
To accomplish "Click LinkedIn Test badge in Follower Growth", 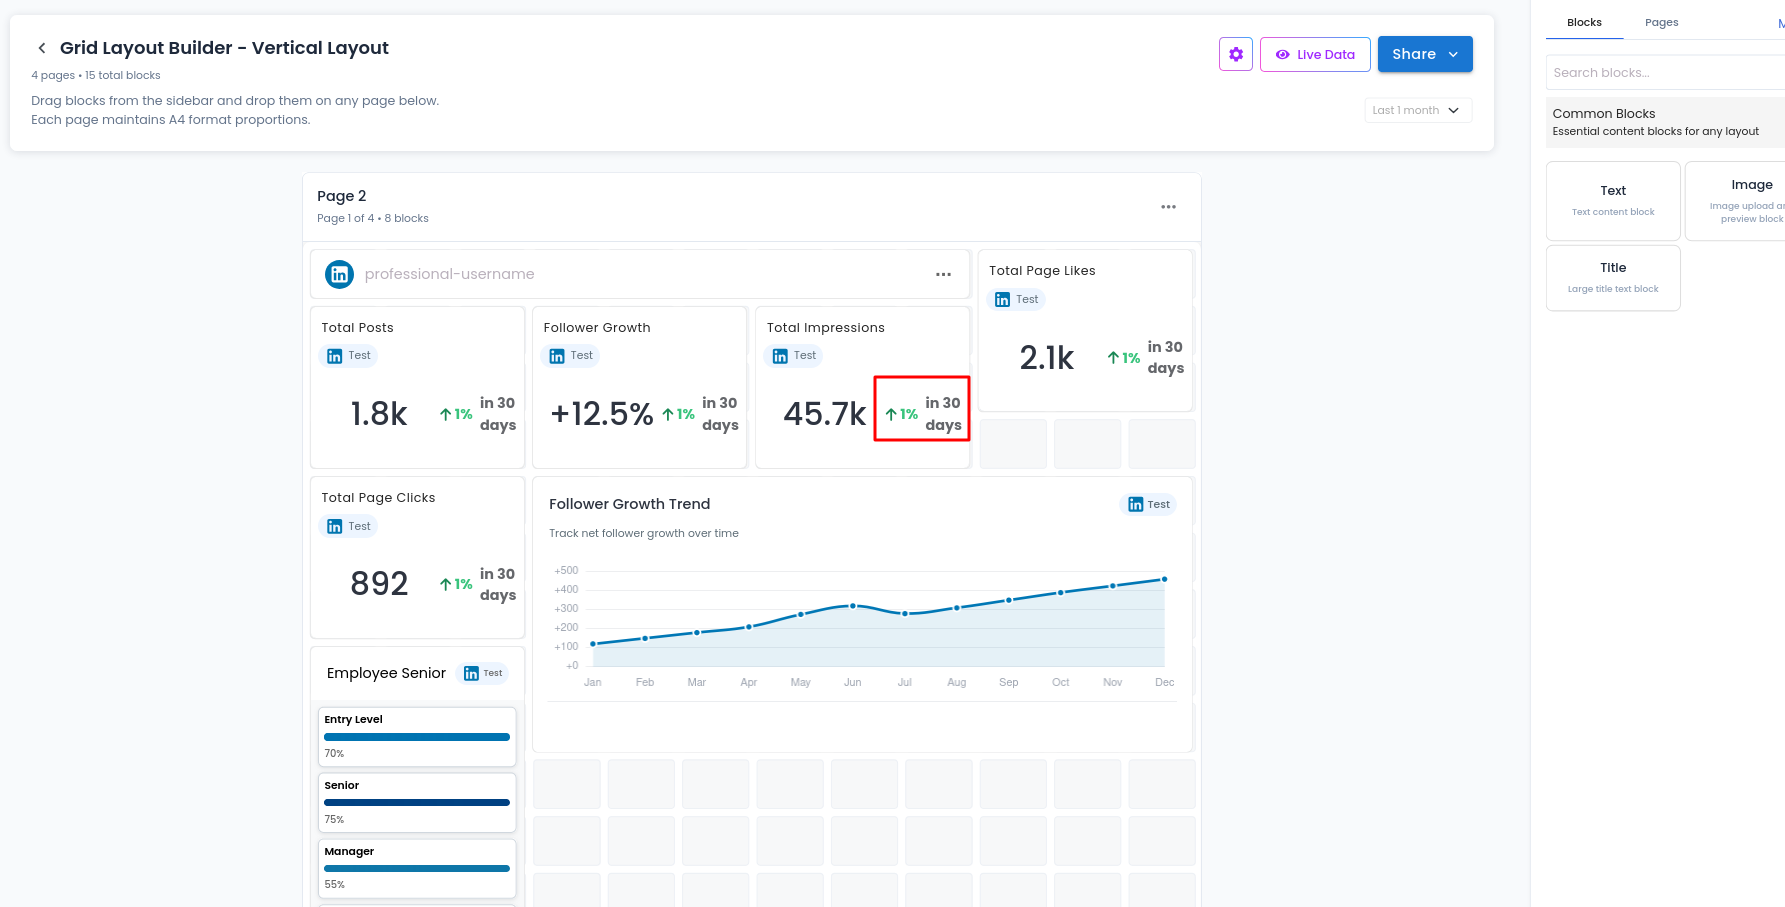I will tap(571, 356).
